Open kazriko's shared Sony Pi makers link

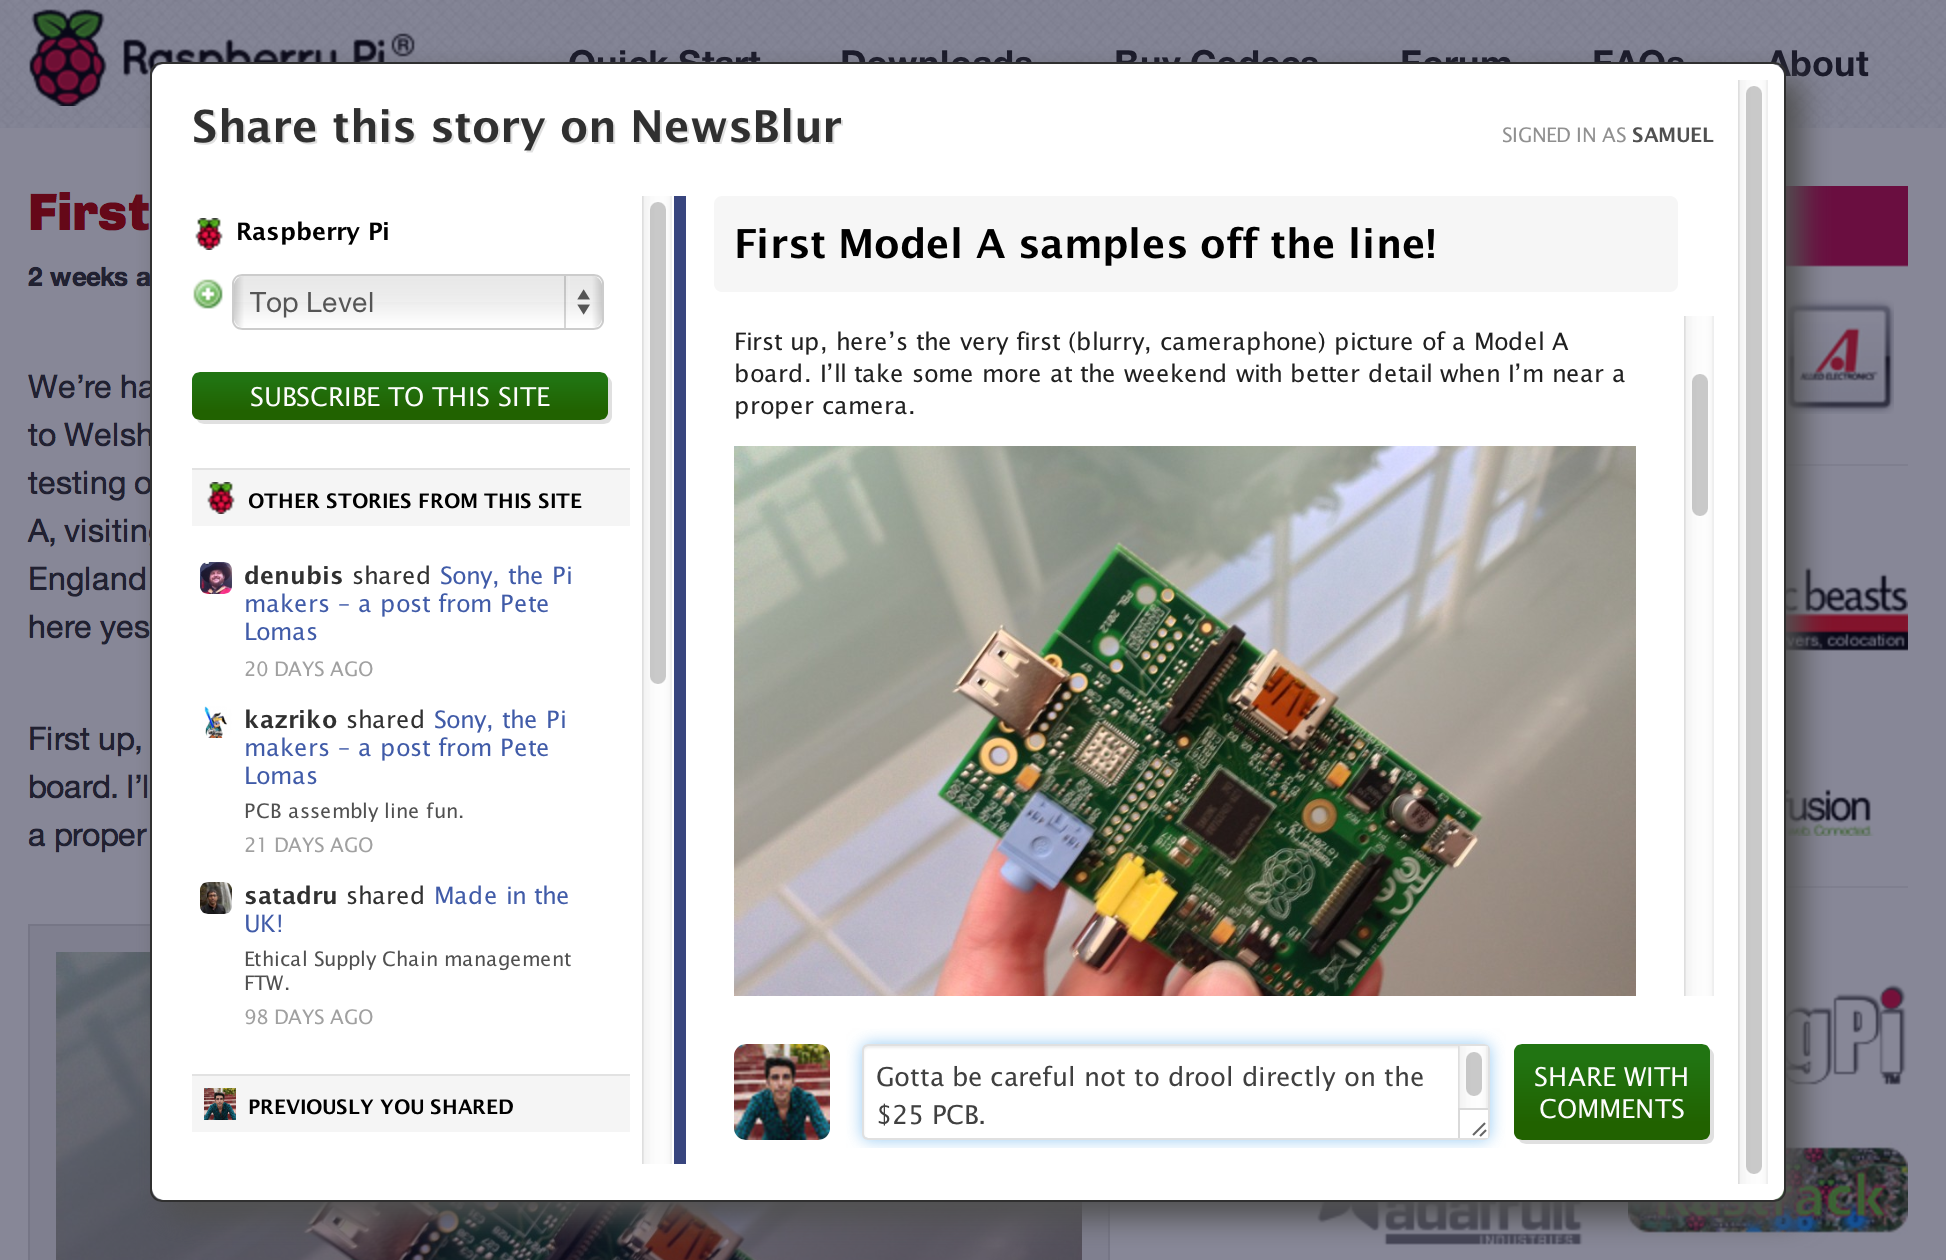point(405,747)
